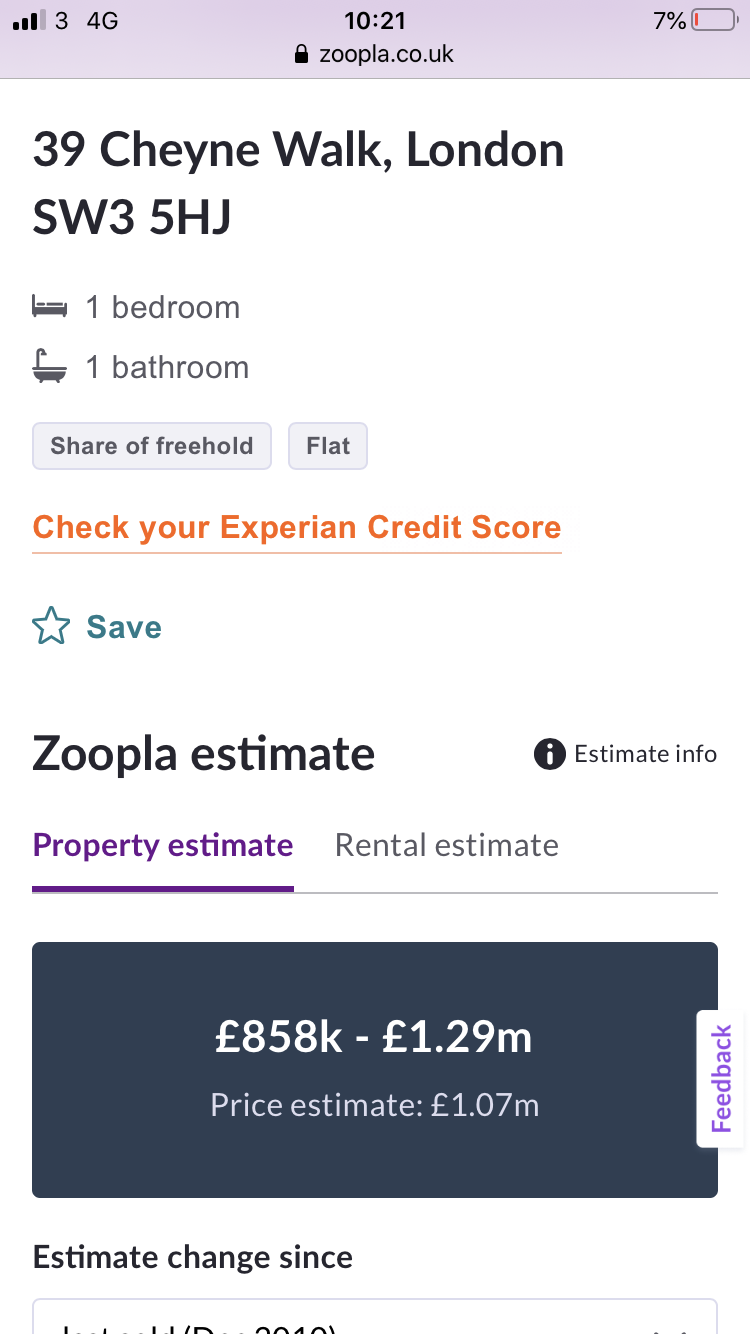Open the vertical Feedback side tab
Viewport: 750px width, 1334px height.
tap(722, 1079)
